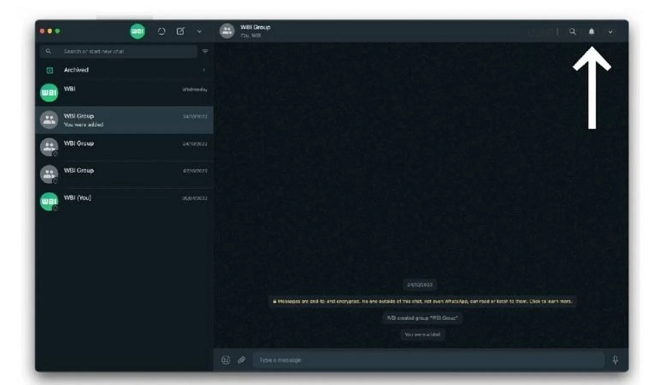Screen dimensions: 650x385
Task: Start a new chat with compose icon
Action: pyautogui.click(x=181, y=31)
